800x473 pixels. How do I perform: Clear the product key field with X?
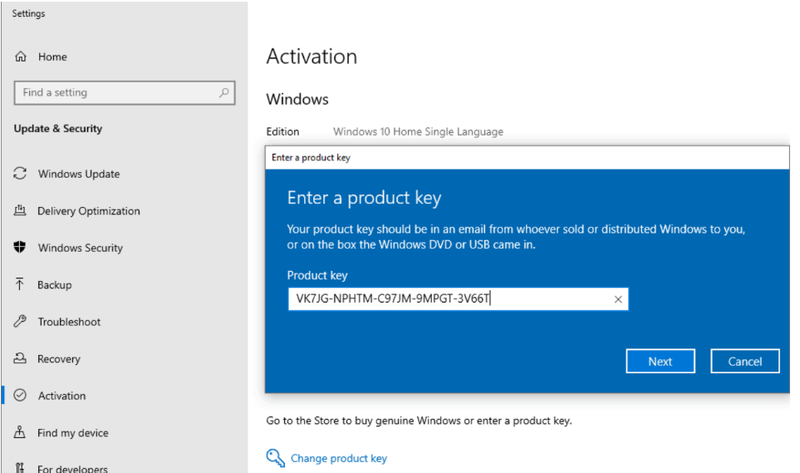pyautogui.click(x=618, y=300)
